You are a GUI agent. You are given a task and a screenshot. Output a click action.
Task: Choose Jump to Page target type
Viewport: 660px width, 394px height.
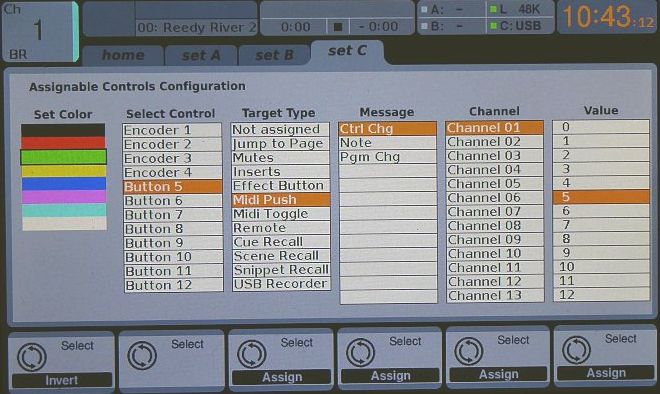(280, 144)
